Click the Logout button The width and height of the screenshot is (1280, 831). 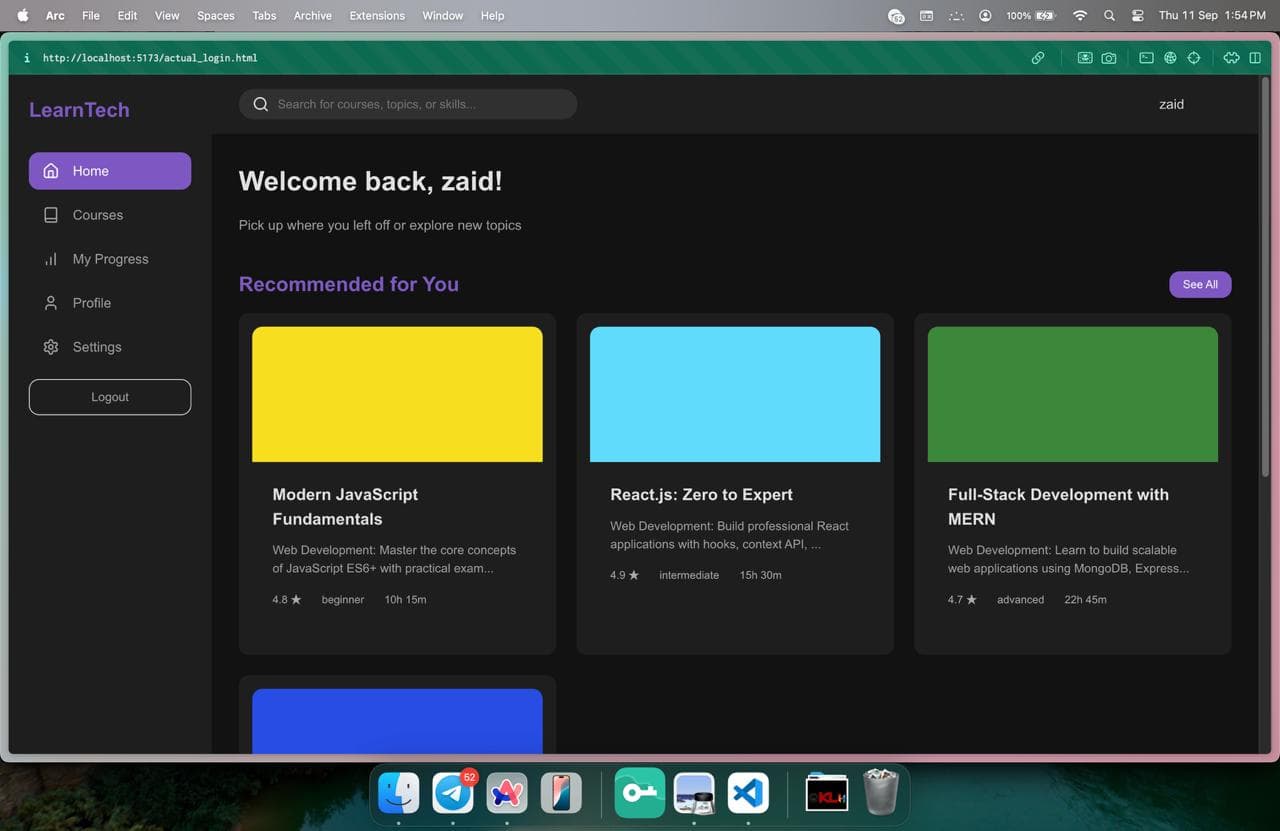(109, 397)
